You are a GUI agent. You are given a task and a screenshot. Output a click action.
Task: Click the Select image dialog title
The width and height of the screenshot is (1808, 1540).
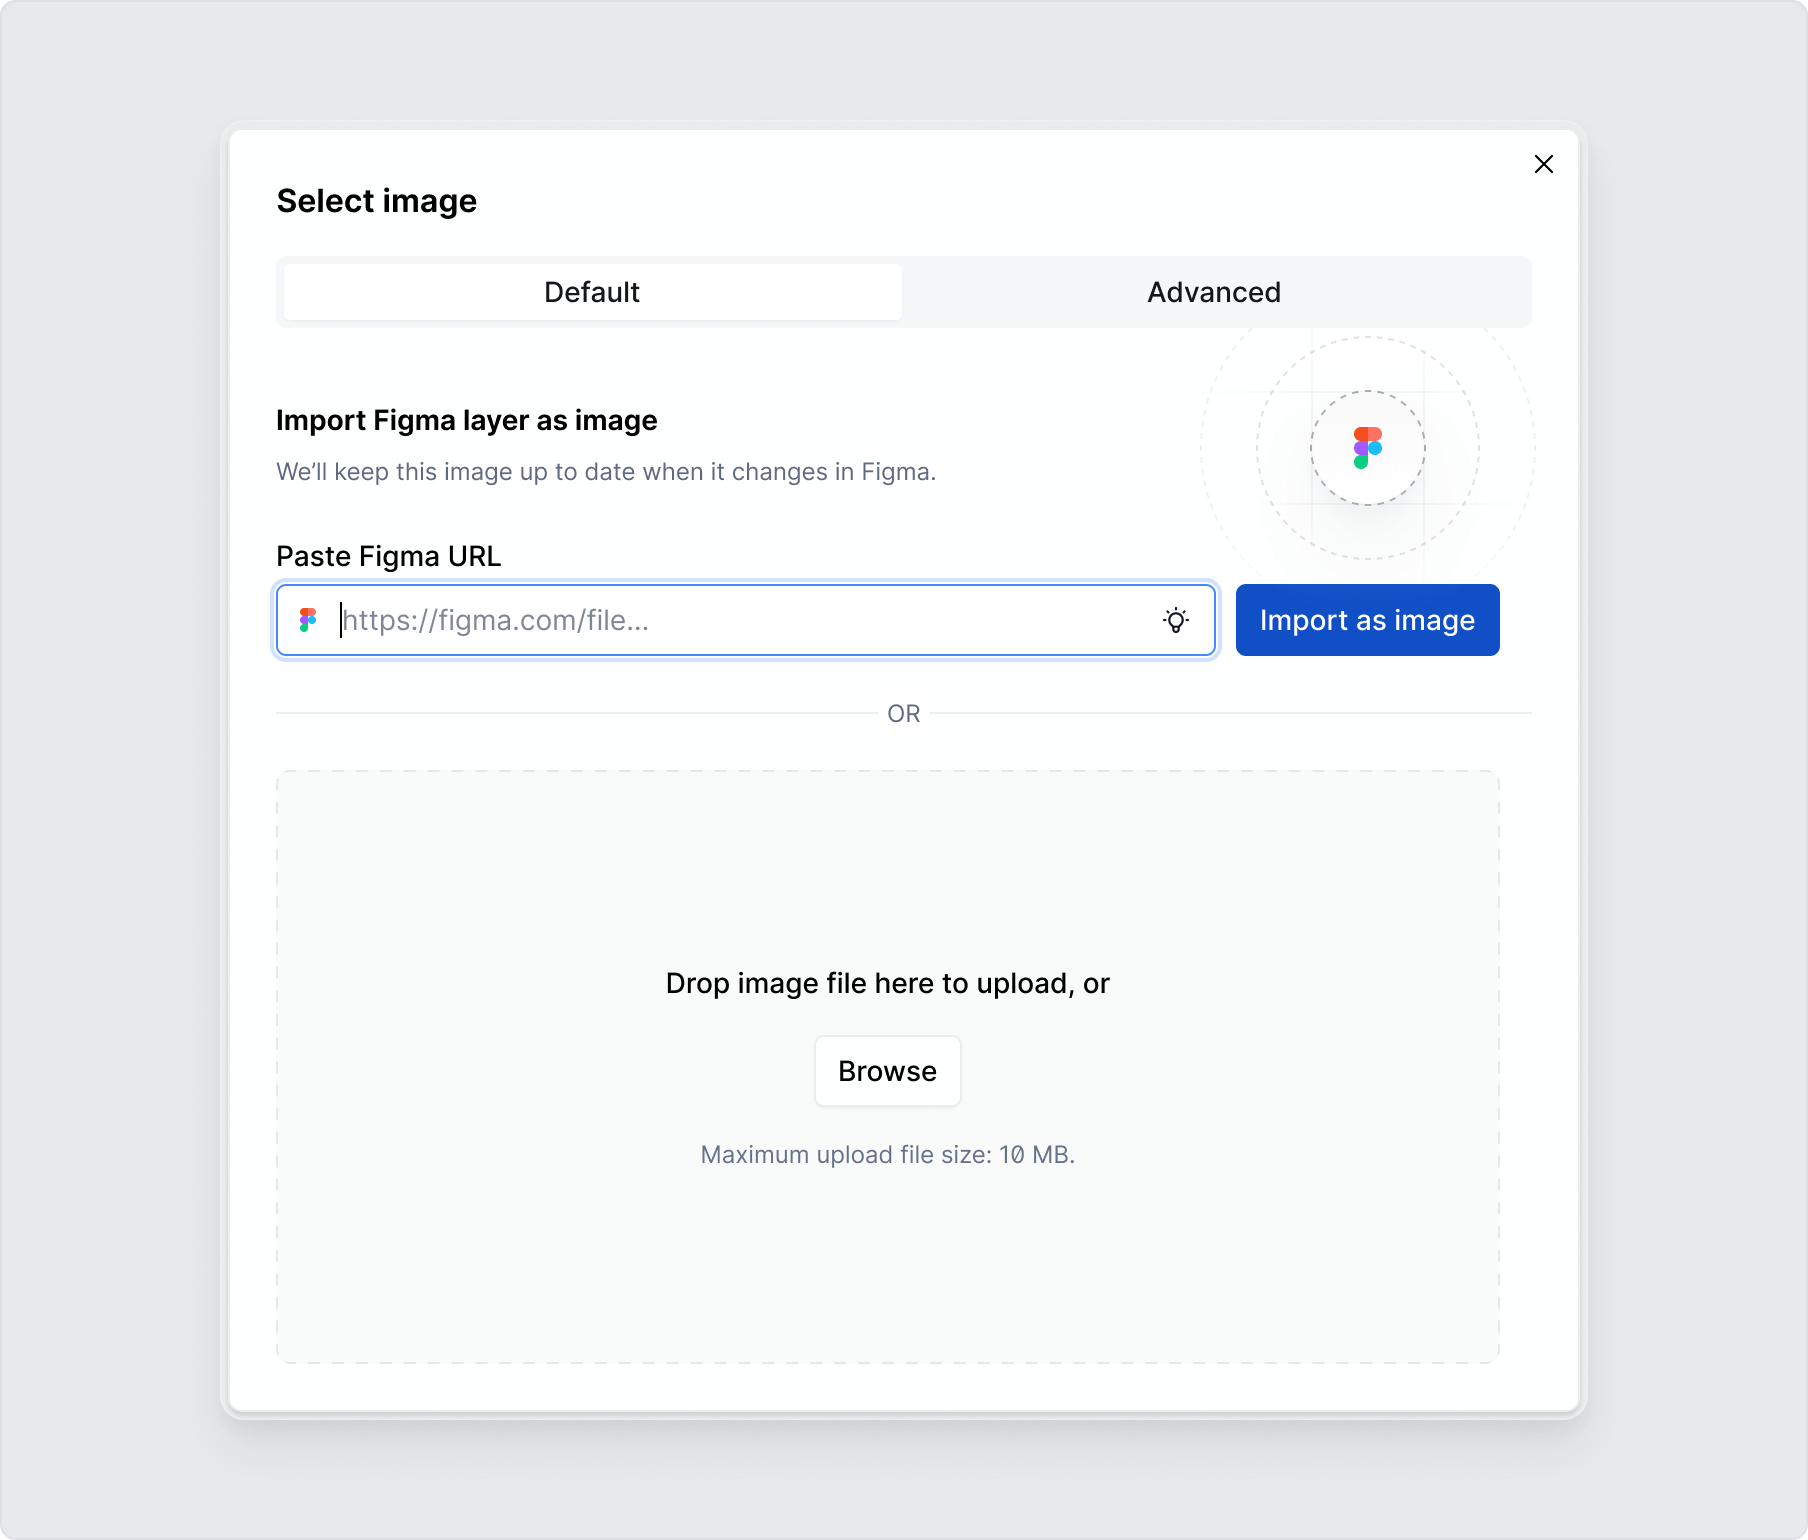point(377,200)
